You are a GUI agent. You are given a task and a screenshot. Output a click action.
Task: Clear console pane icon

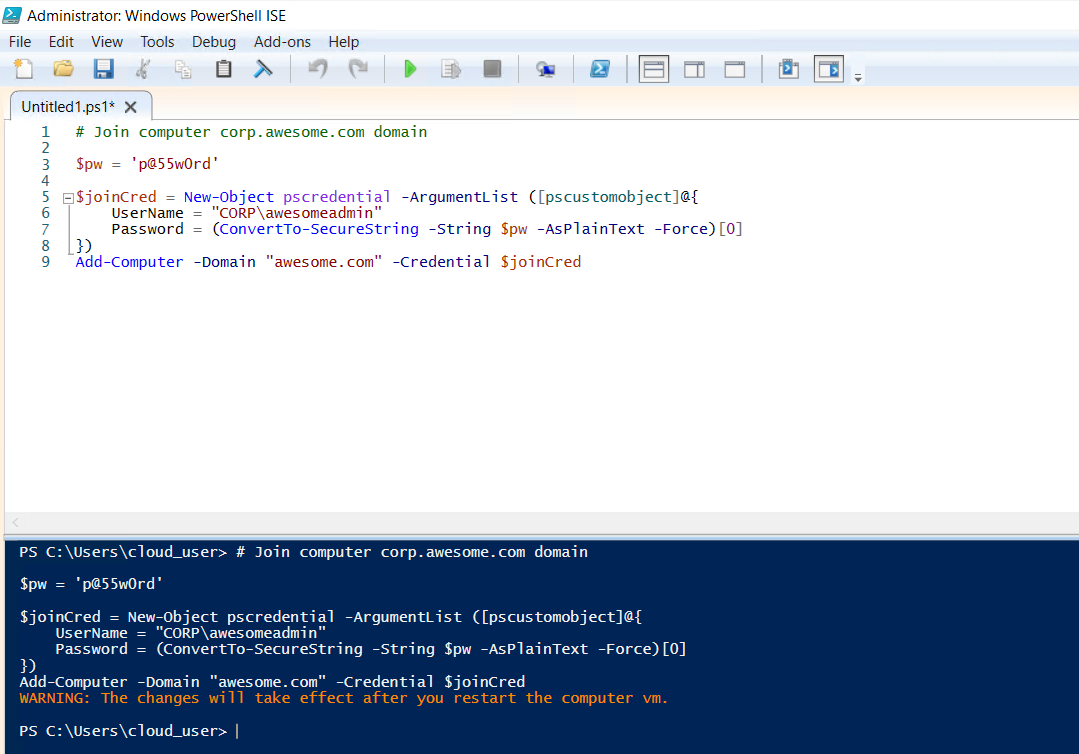click(x=264, y=69)
